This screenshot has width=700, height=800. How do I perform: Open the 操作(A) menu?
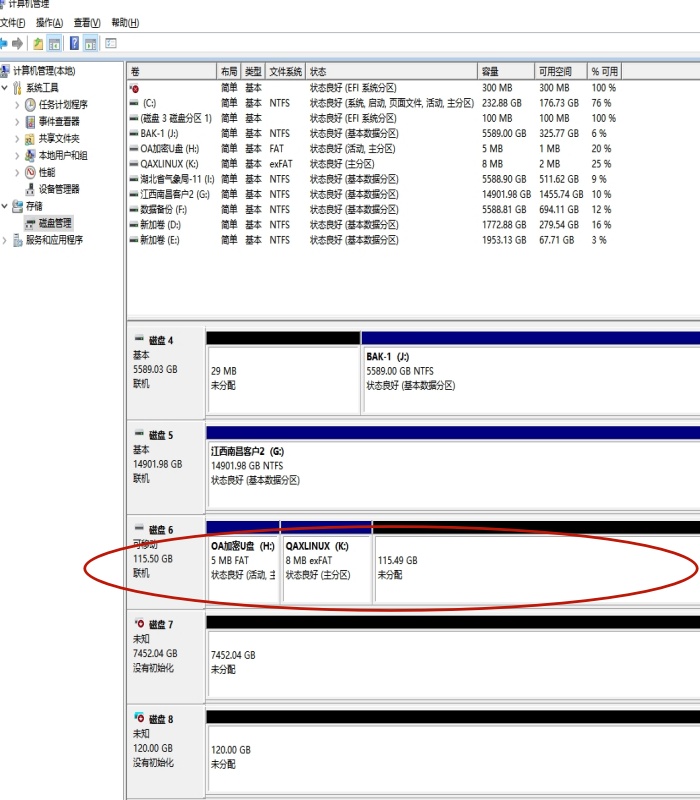48,23
